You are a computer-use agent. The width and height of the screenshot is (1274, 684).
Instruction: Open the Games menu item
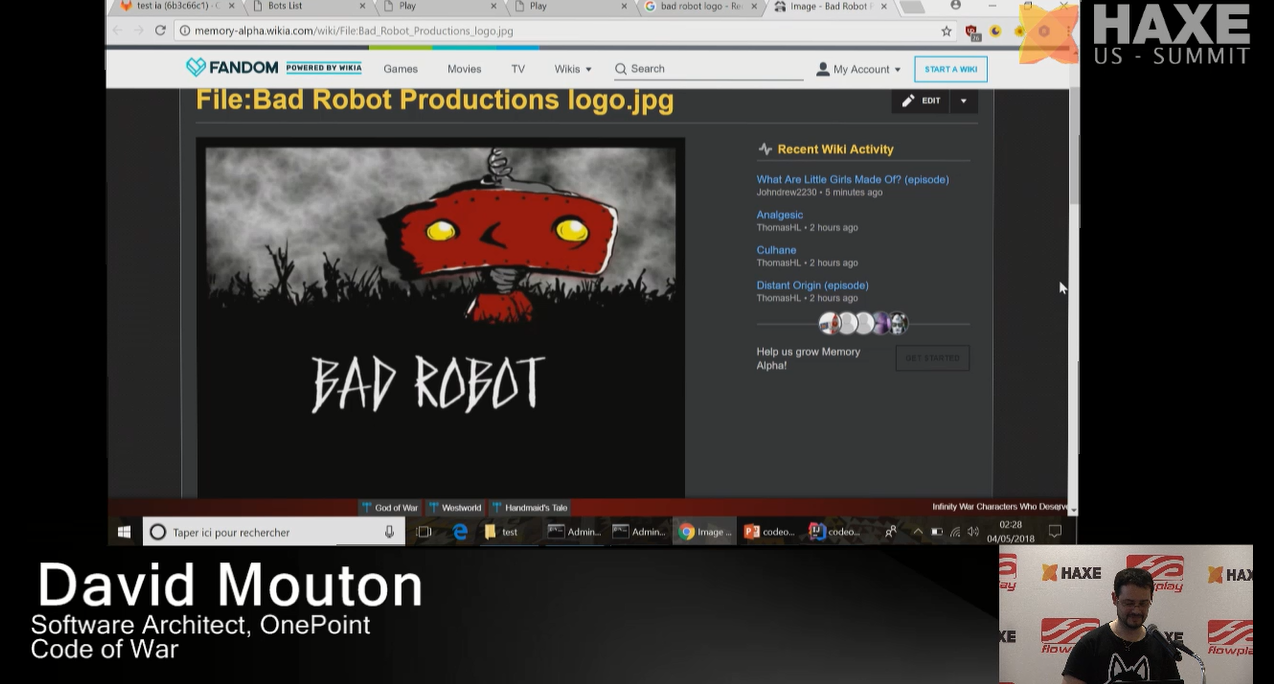coord(400,69)
